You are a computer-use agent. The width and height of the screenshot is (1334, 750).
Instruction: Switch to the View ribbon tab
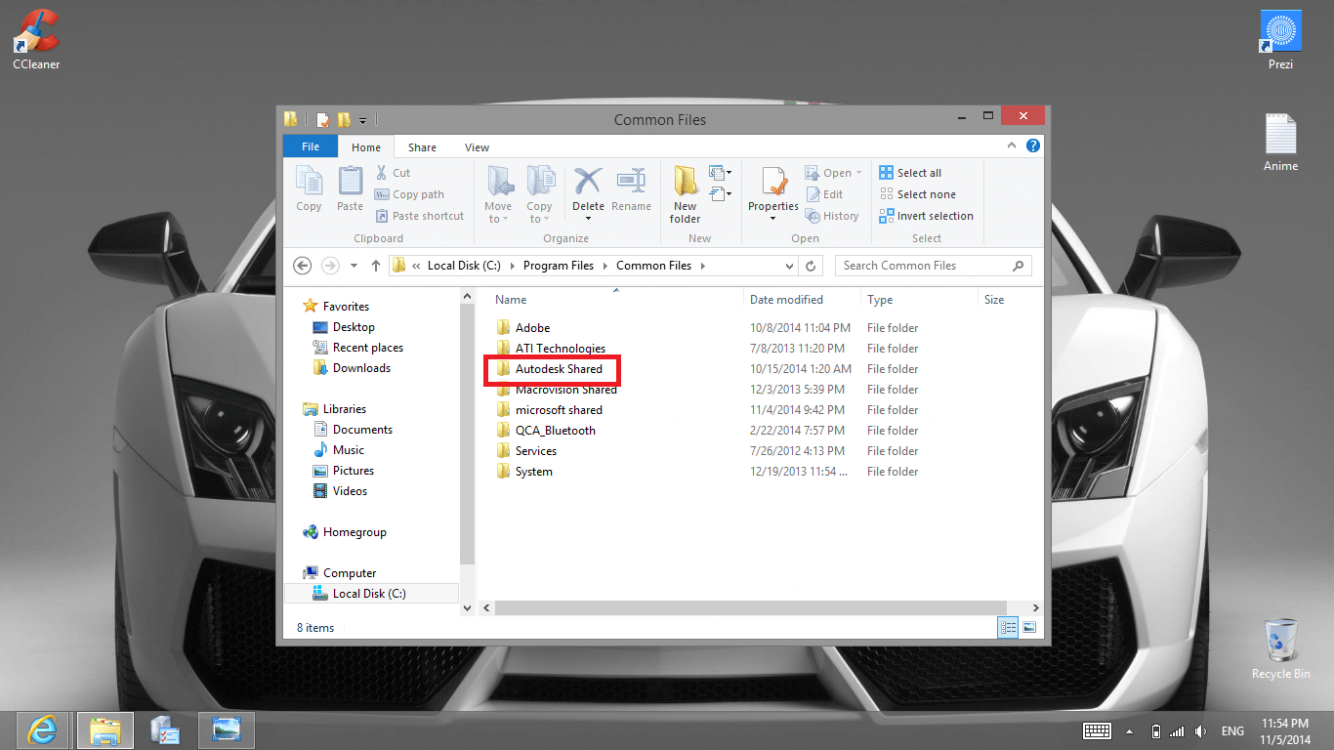click(477, 147)
